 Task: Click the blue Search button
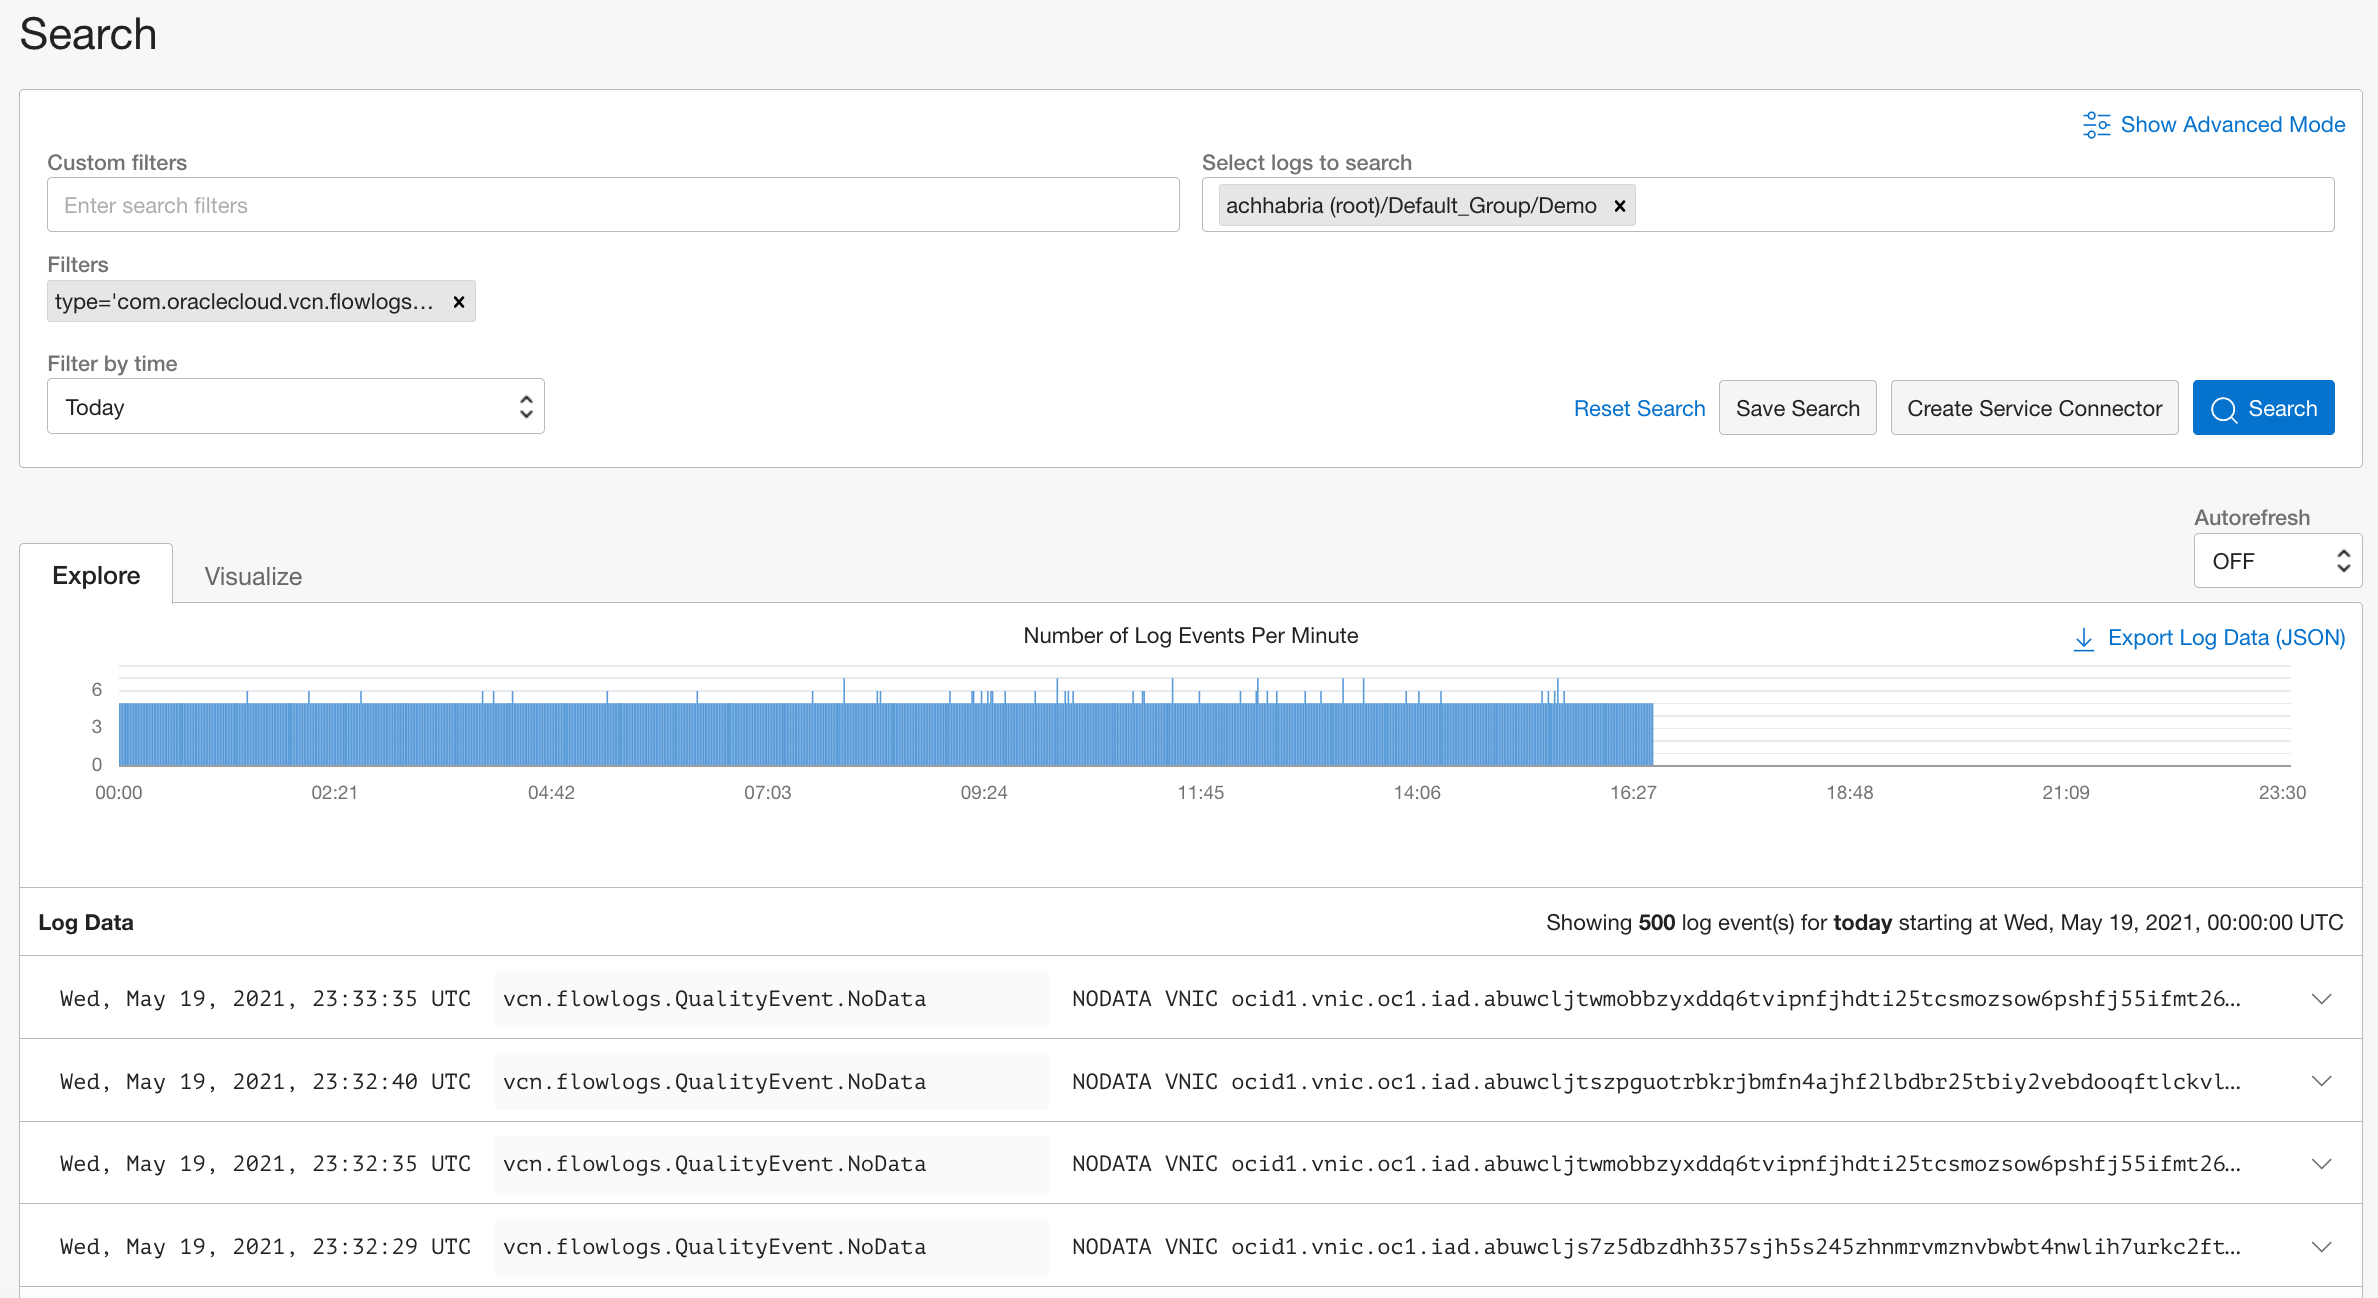click(2263, 408)
